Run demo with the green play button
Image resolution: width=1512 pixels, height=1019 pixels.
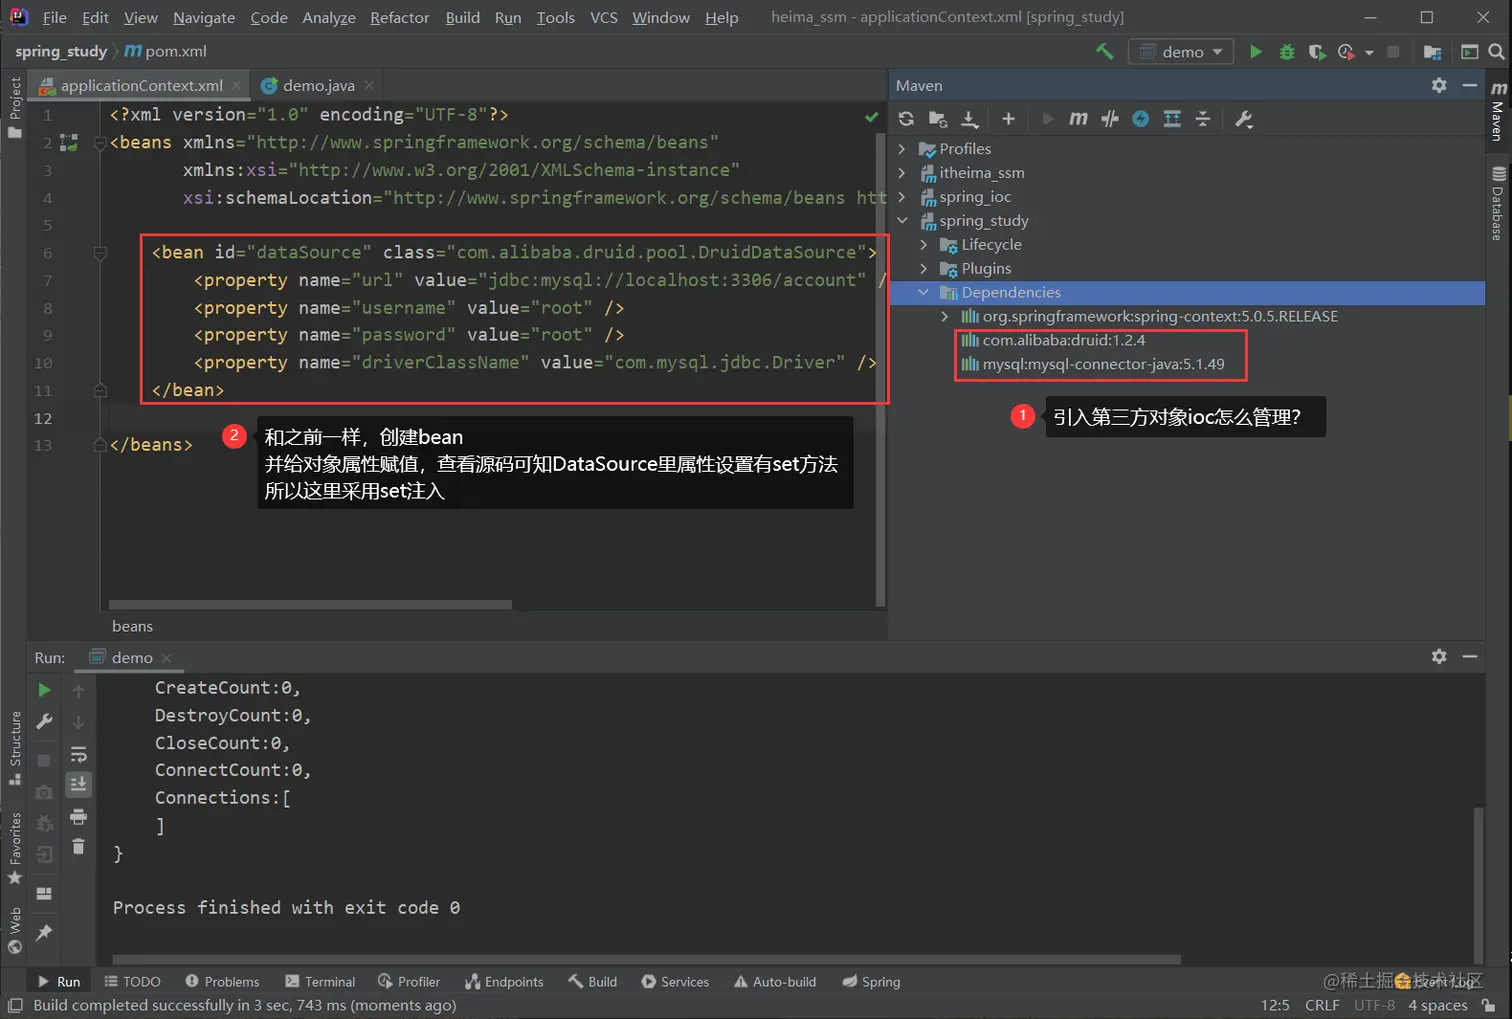tap(1256, 51)
